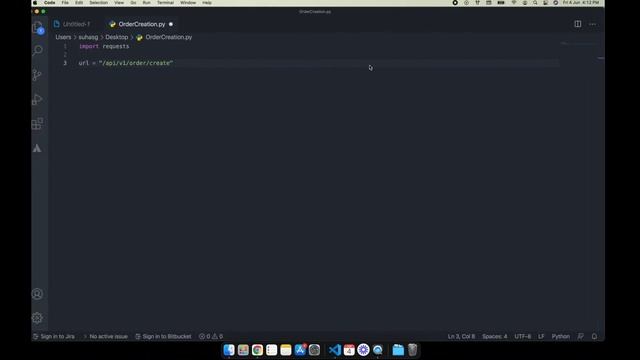Open the Help menu
The height and width of the screenshot is (360, 640).
[207, 3]
